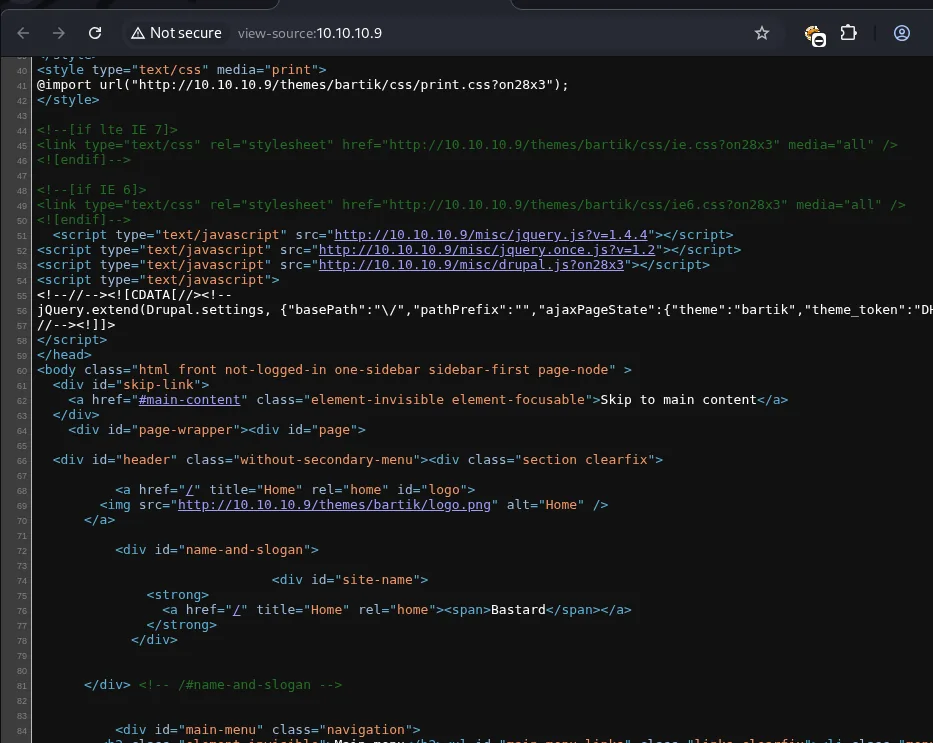Open the browser profile menu
The height and width of the screenshot is (743, 933).
901,33
